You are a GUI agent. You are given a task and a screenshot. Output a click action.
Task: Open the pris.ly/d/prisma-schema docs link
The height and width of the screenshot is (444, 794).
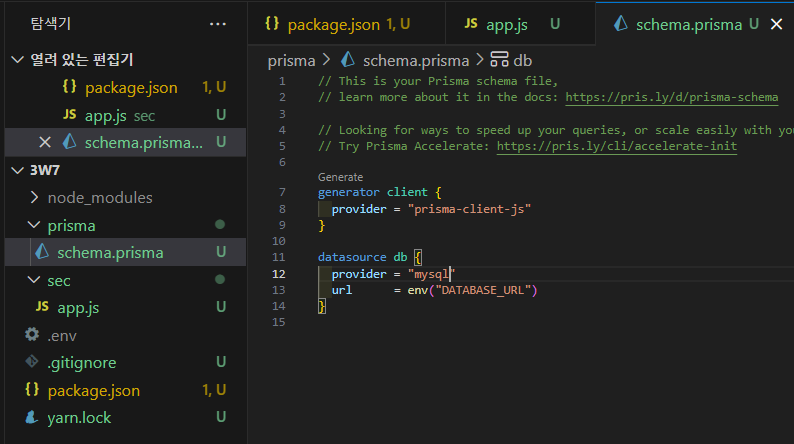point(671,97)
